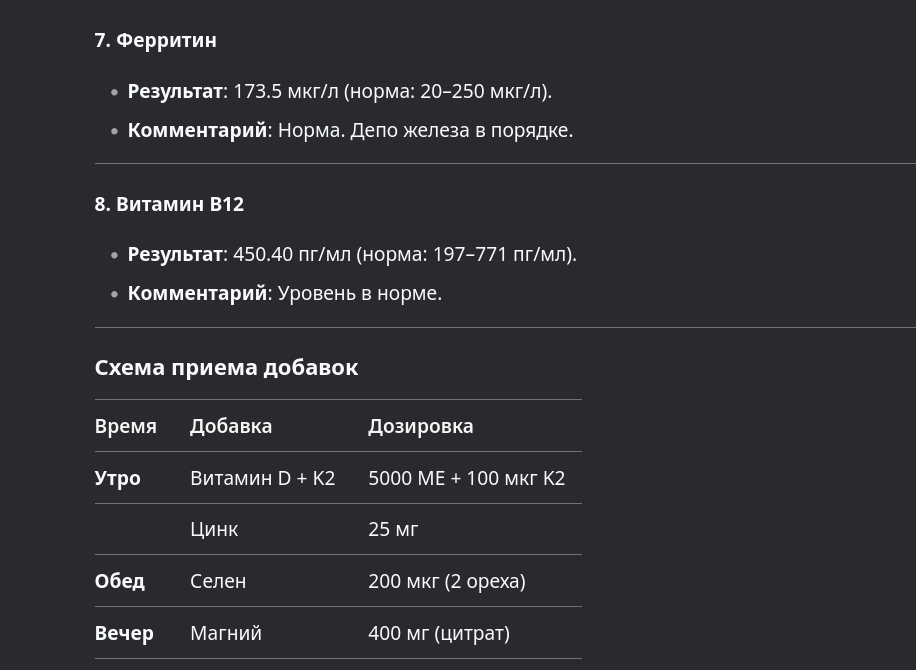
Task: Click the Селен table cell
Action: click(x=218, y=581)
